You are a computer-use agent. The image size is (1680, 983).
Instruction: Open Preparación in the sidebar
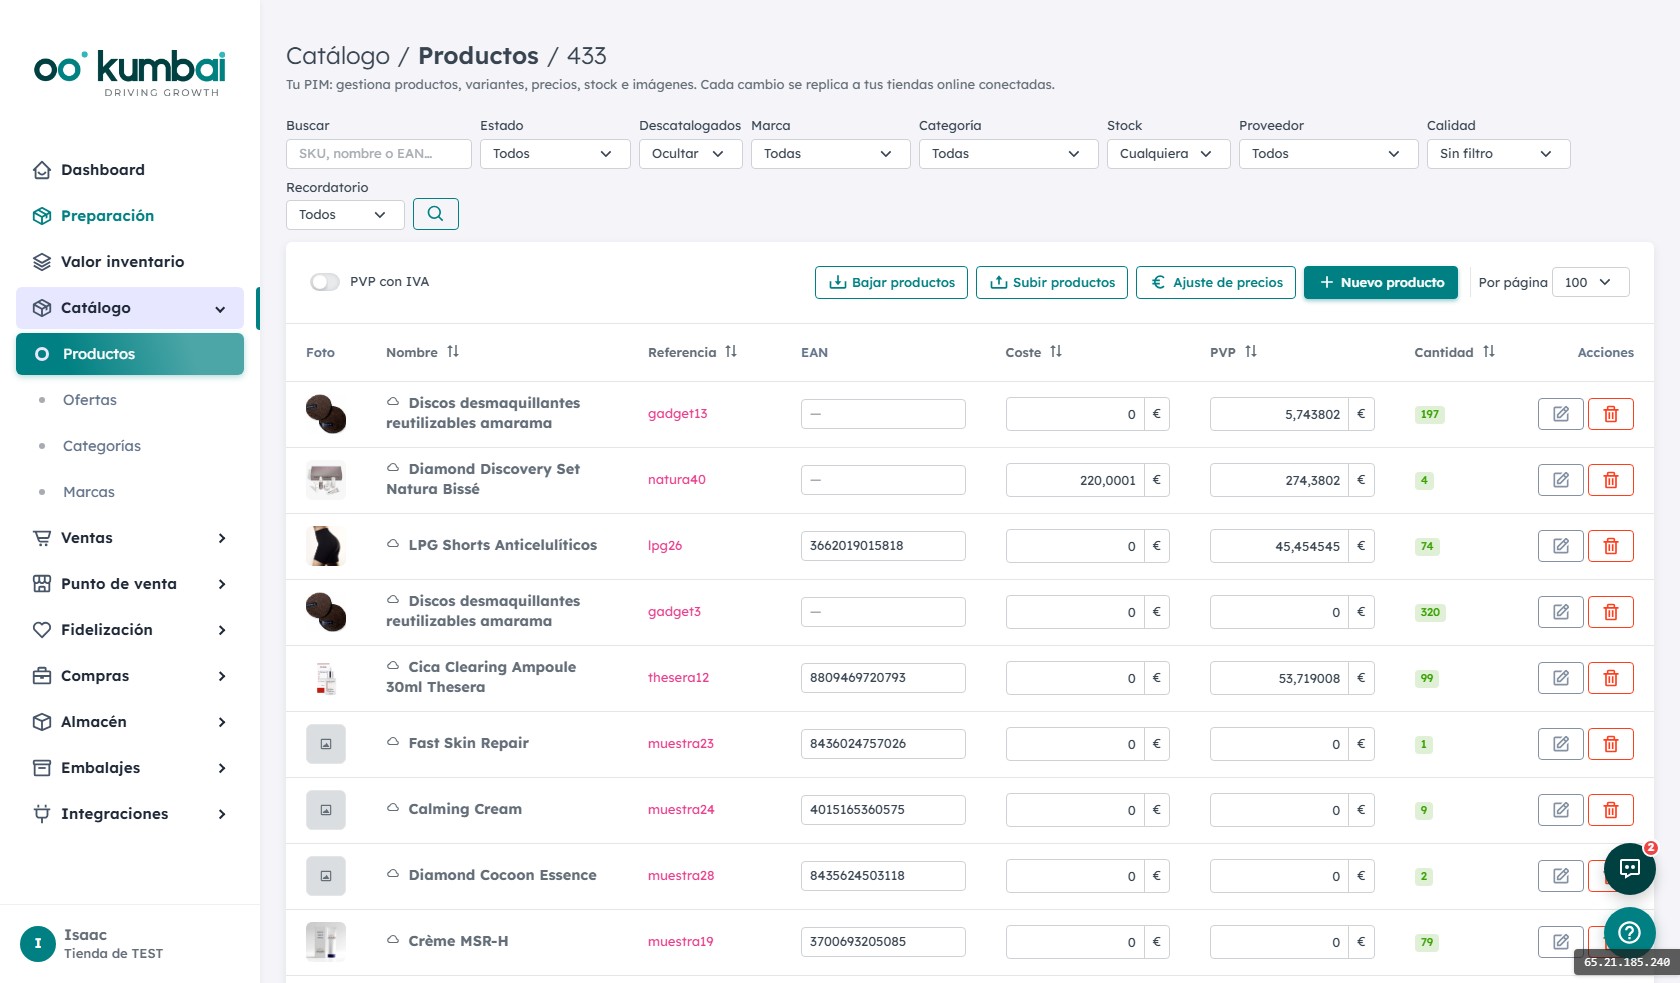point(130,216)
